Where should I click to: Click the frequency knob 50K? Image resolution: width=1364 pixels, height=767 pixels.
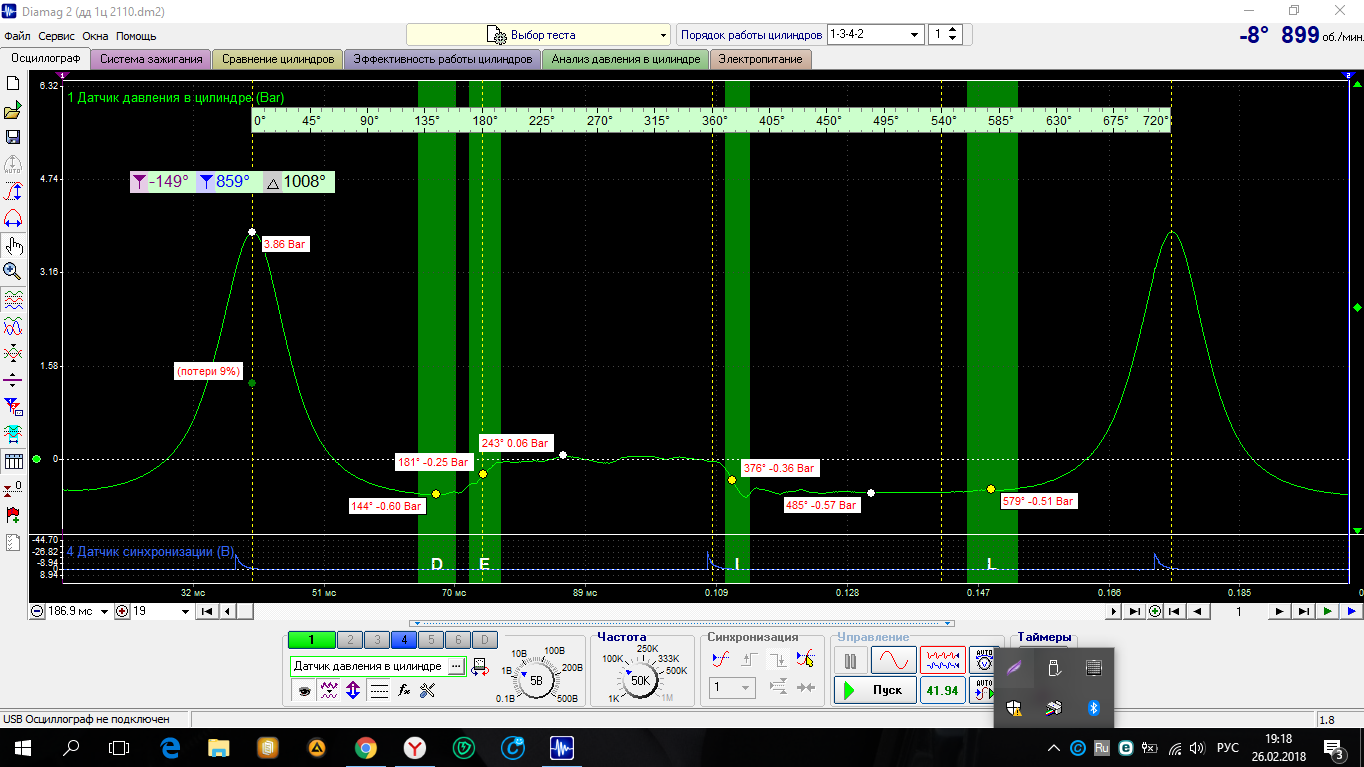click(x=639, y=680)
